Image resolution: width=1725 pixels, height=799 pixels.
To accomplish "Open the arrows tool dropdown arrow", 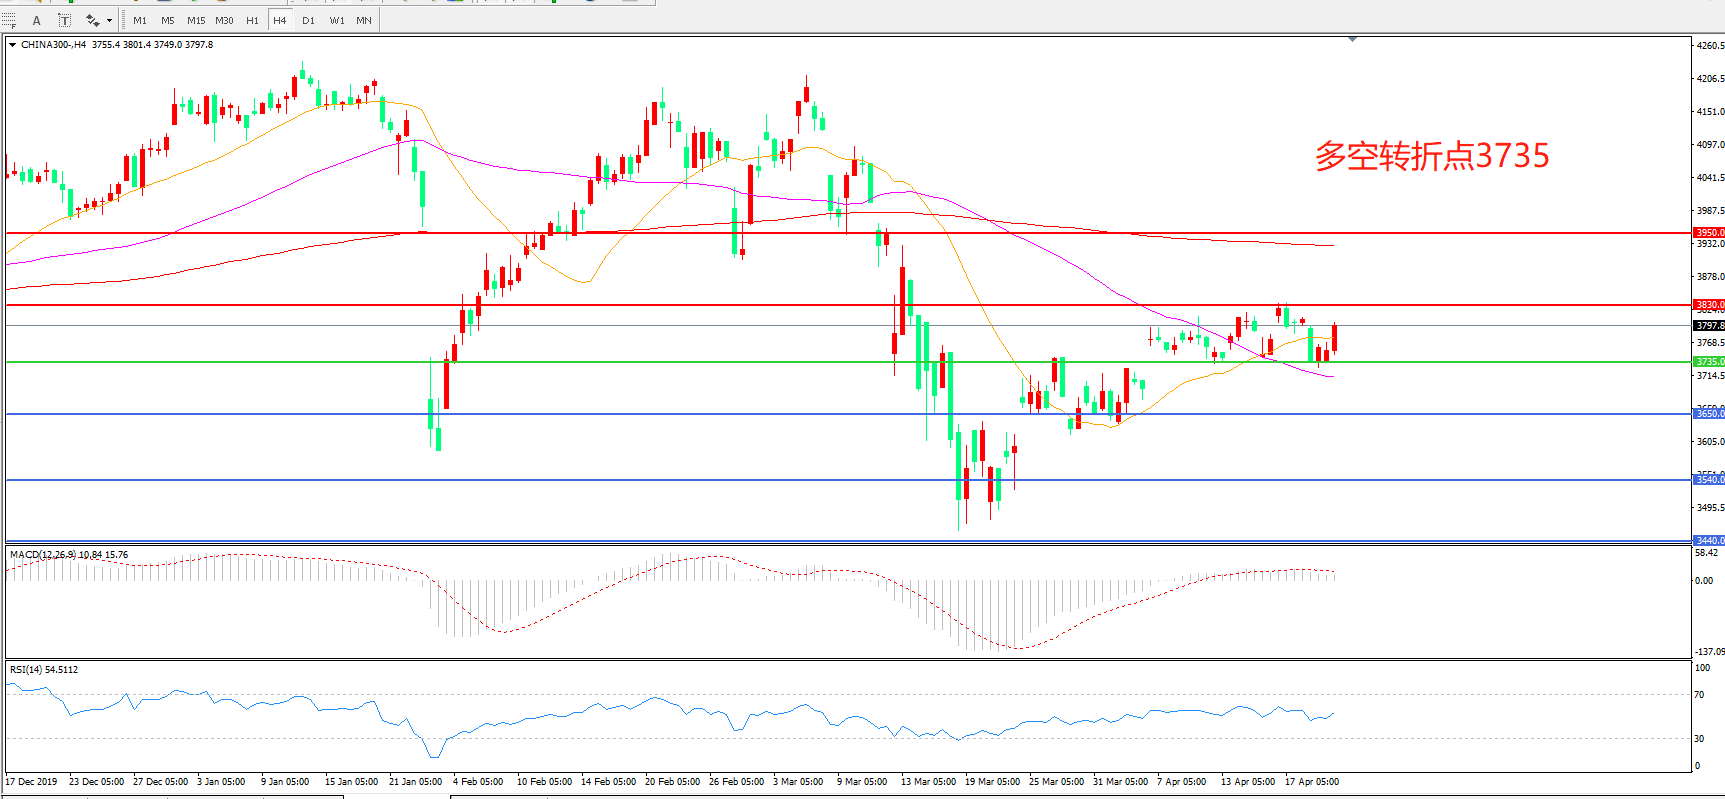I will tap(109, 20).
